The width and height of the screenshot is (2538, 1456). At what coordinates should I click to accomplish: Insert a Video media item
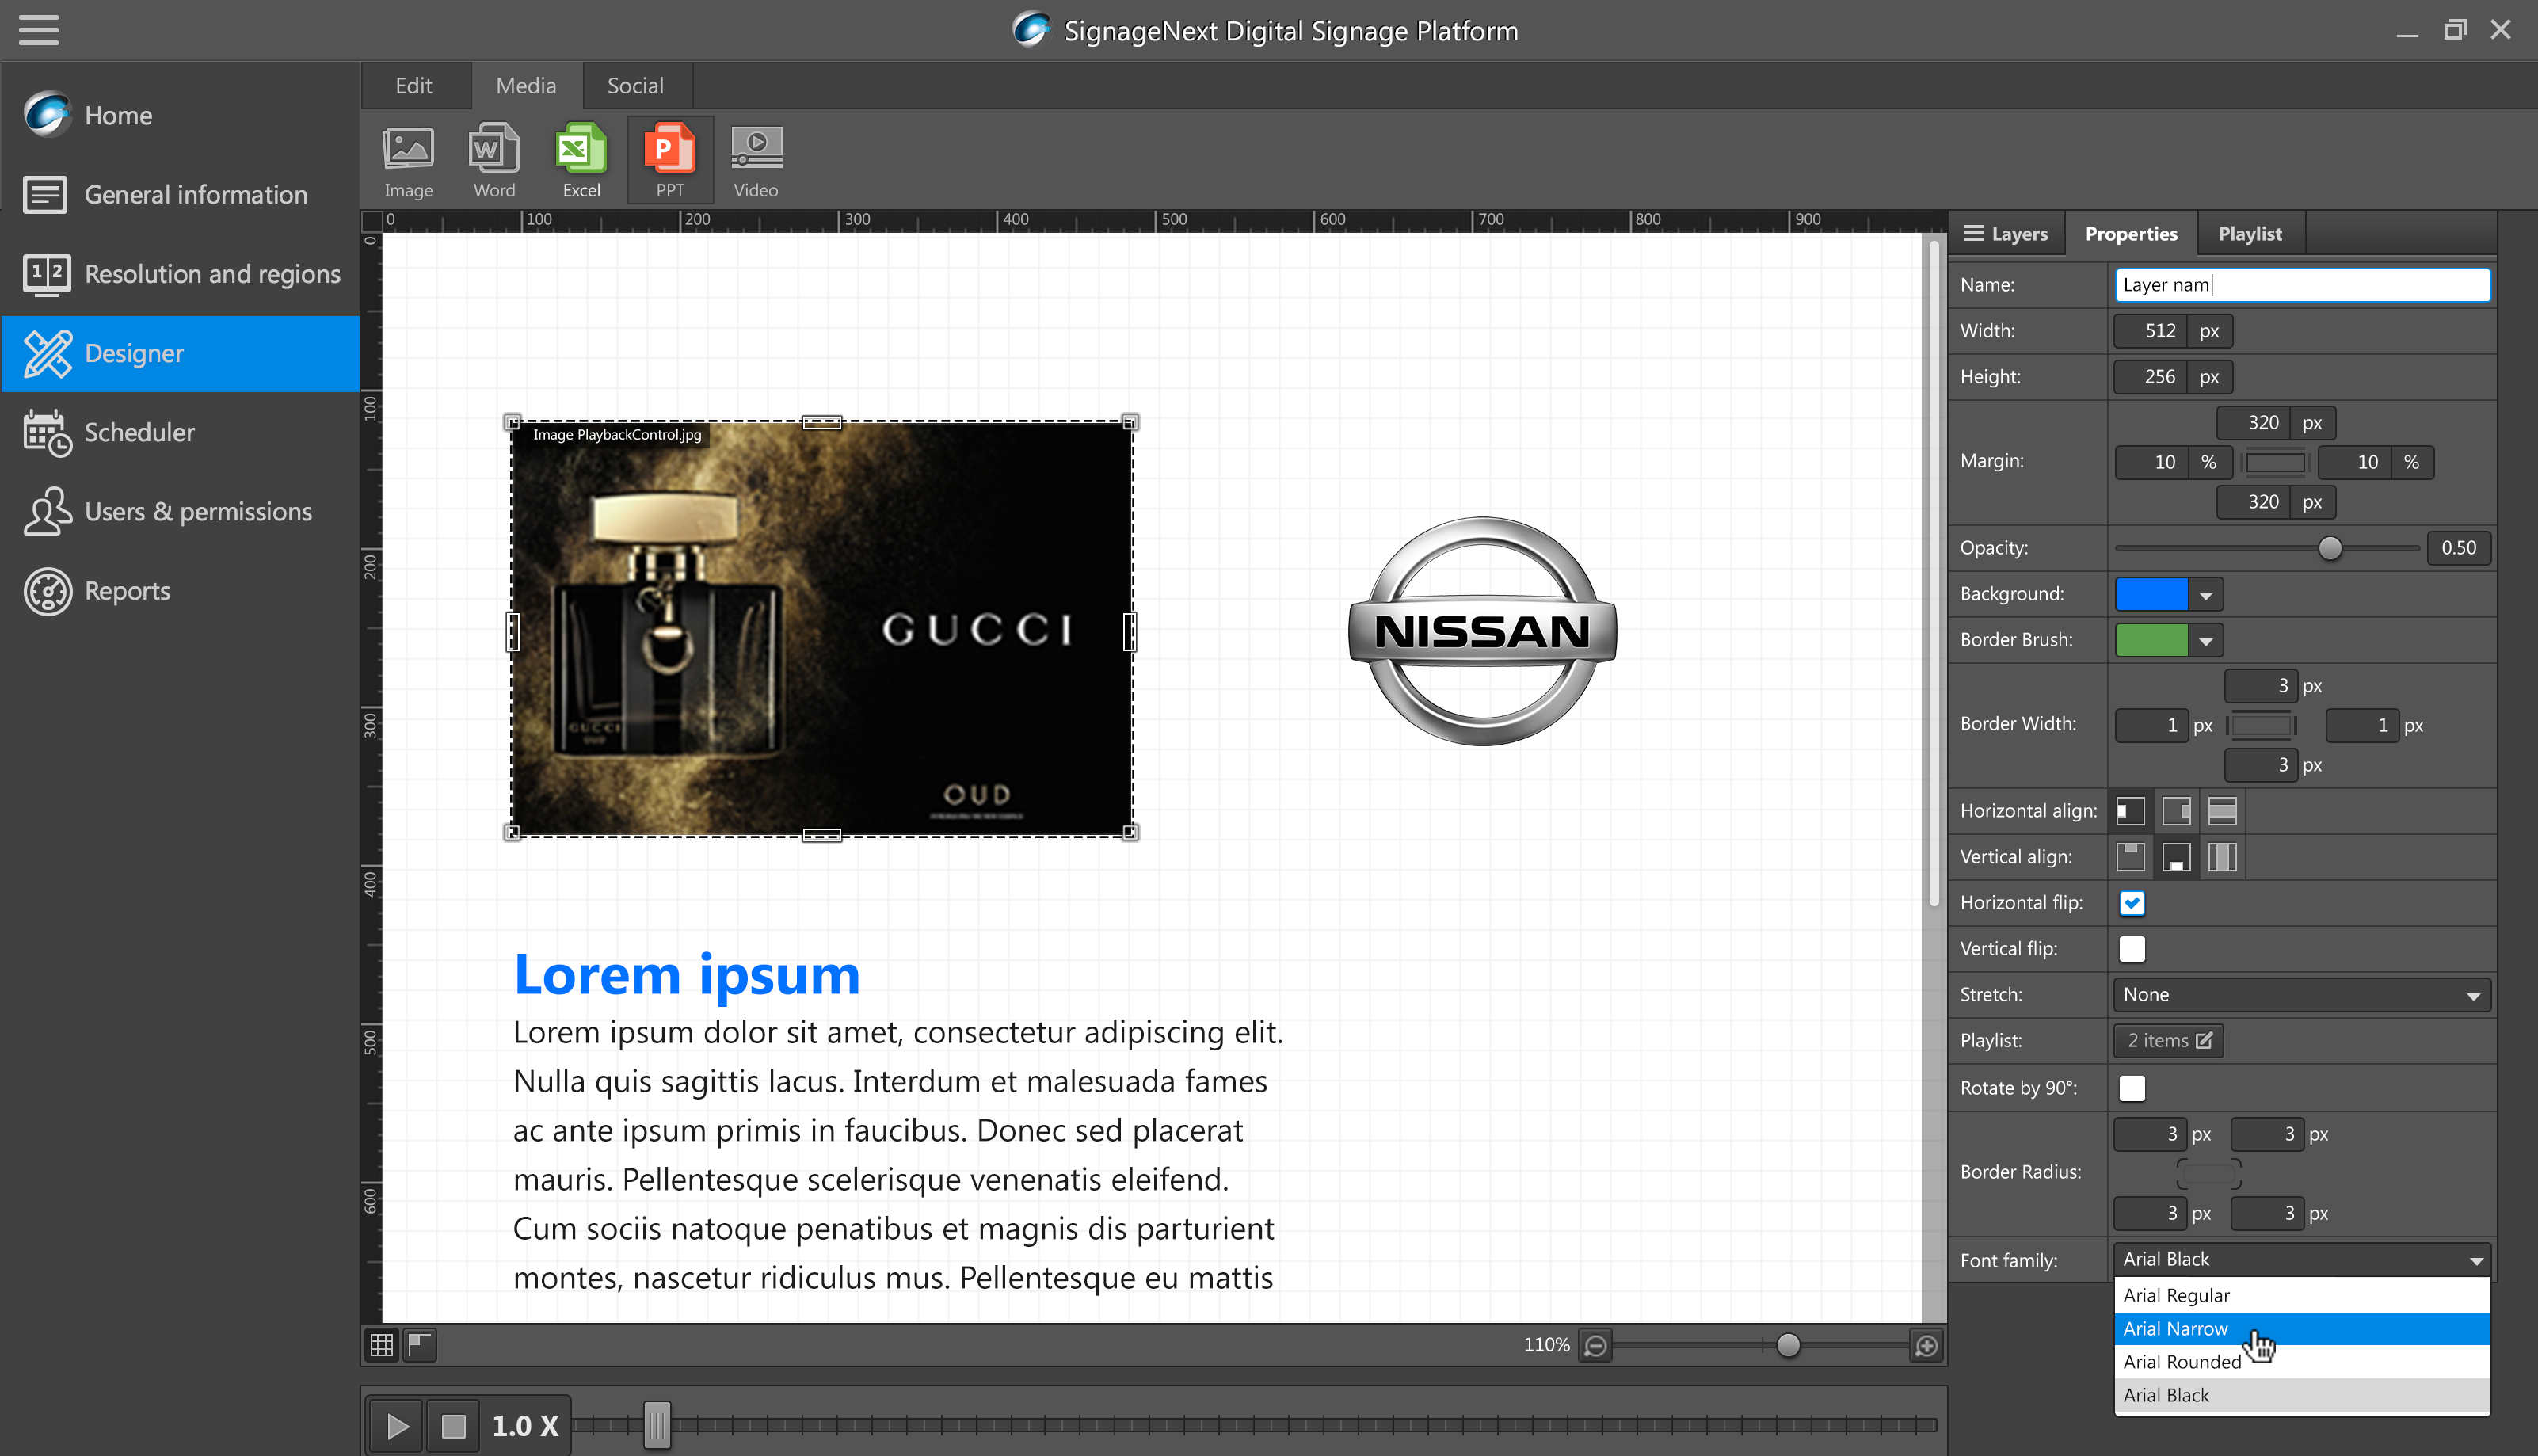click(x=756, y=161)
